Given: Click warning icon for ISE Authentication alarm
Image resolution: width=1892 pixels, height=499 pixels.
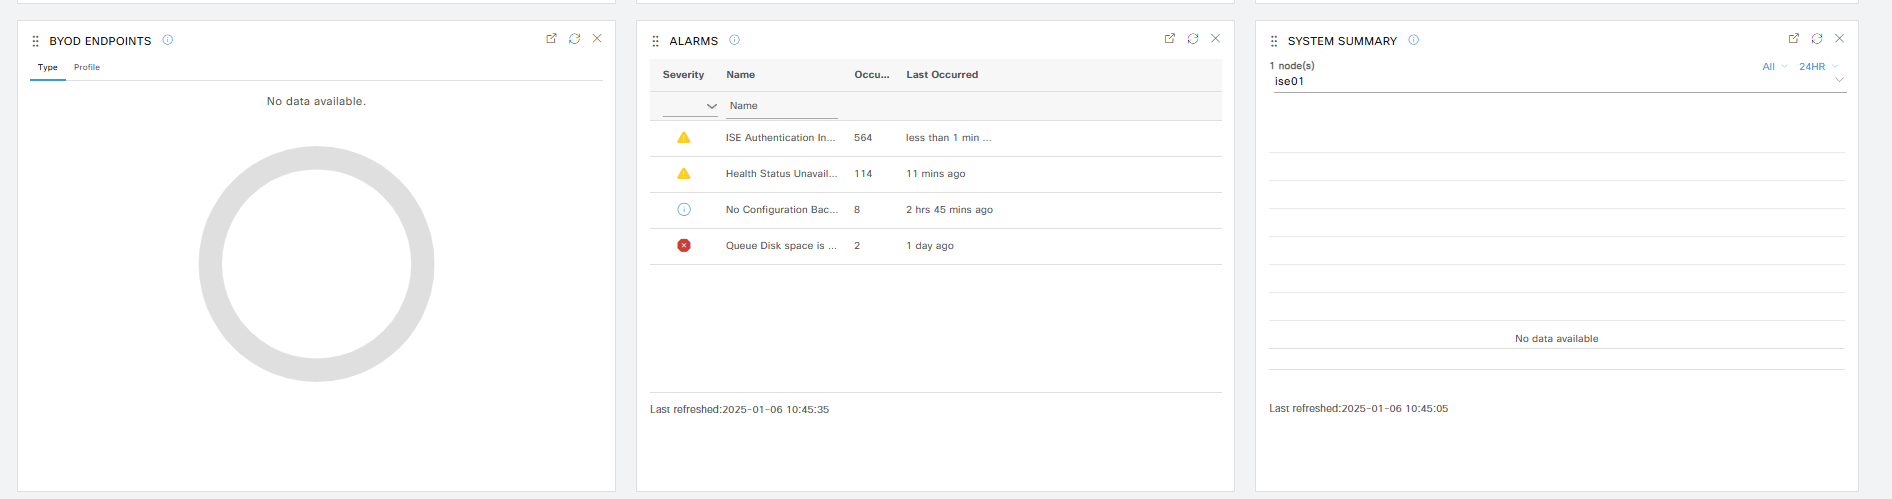Looking at the screenshot, I should click(684, 138).
